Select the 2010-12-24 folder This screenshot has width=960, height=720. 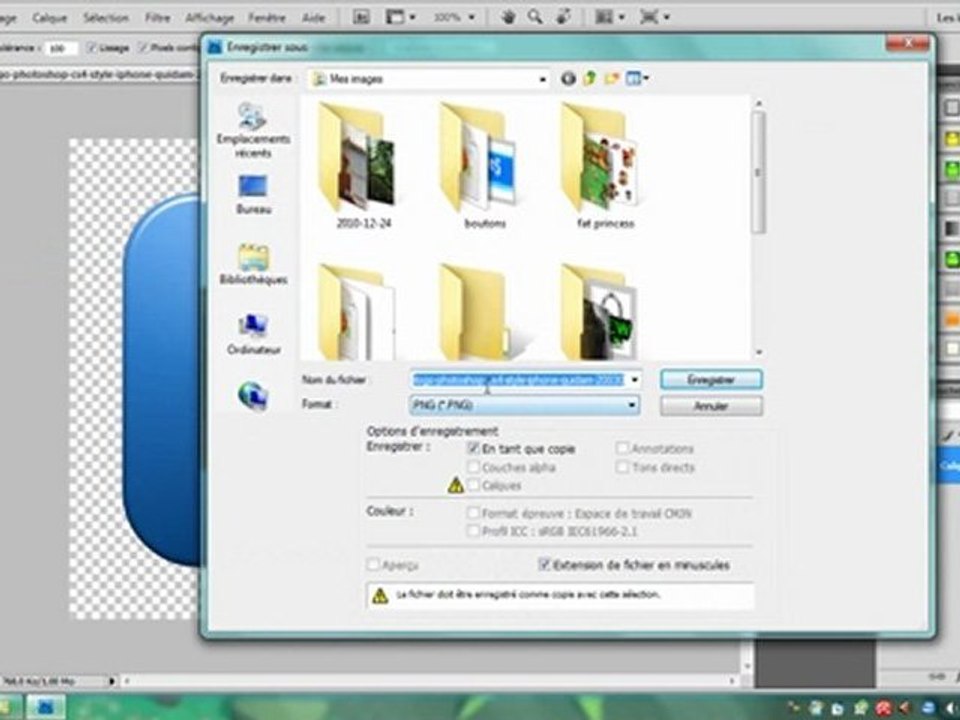click(x=363, y=165)
